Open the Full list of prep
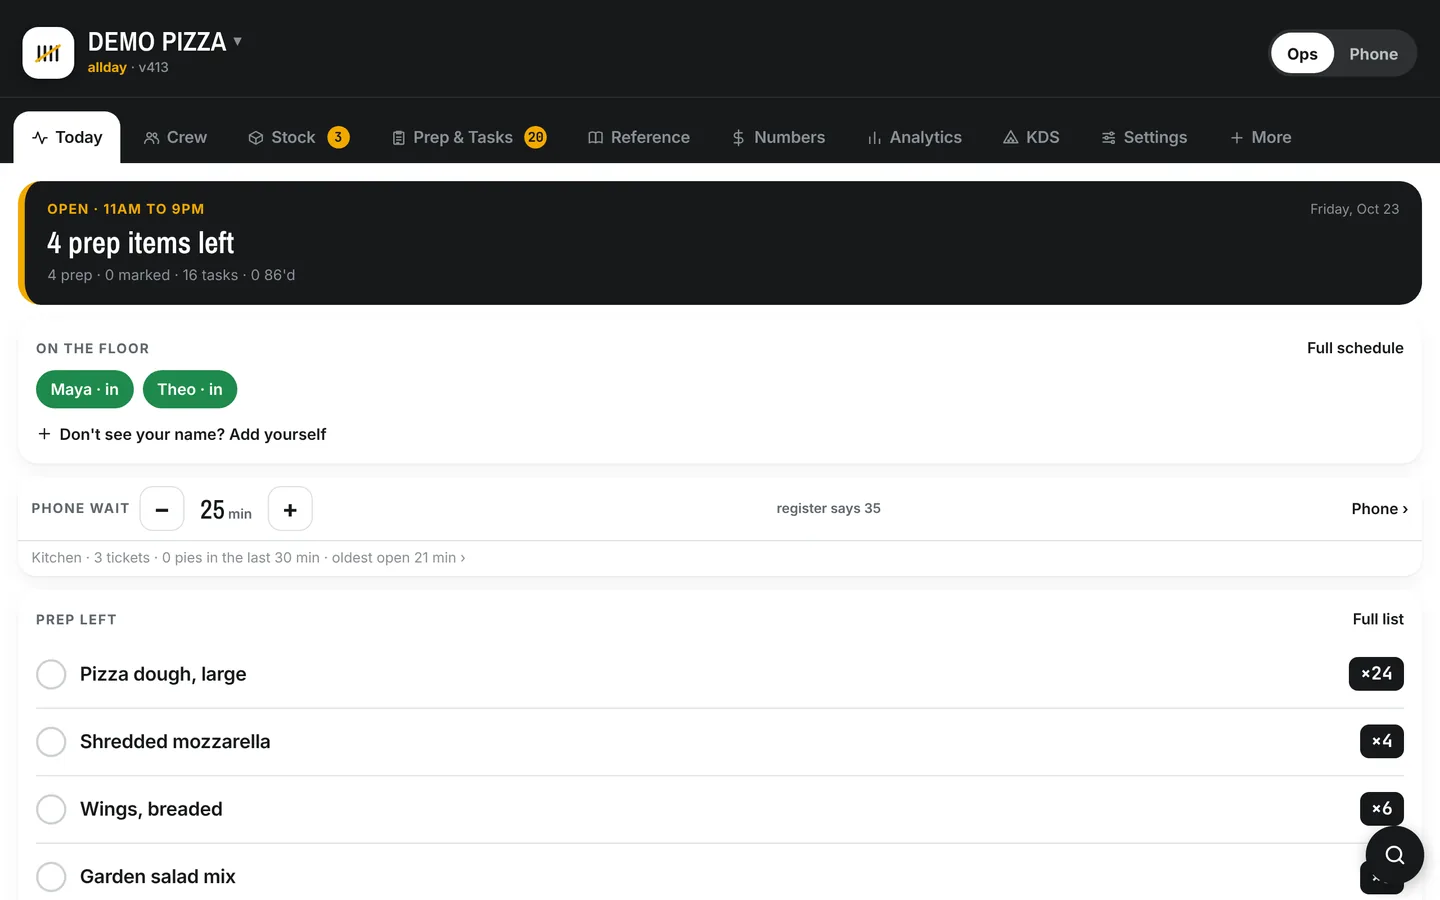This screenshot has height=900, width=1440. click(x=1378, y=619)
